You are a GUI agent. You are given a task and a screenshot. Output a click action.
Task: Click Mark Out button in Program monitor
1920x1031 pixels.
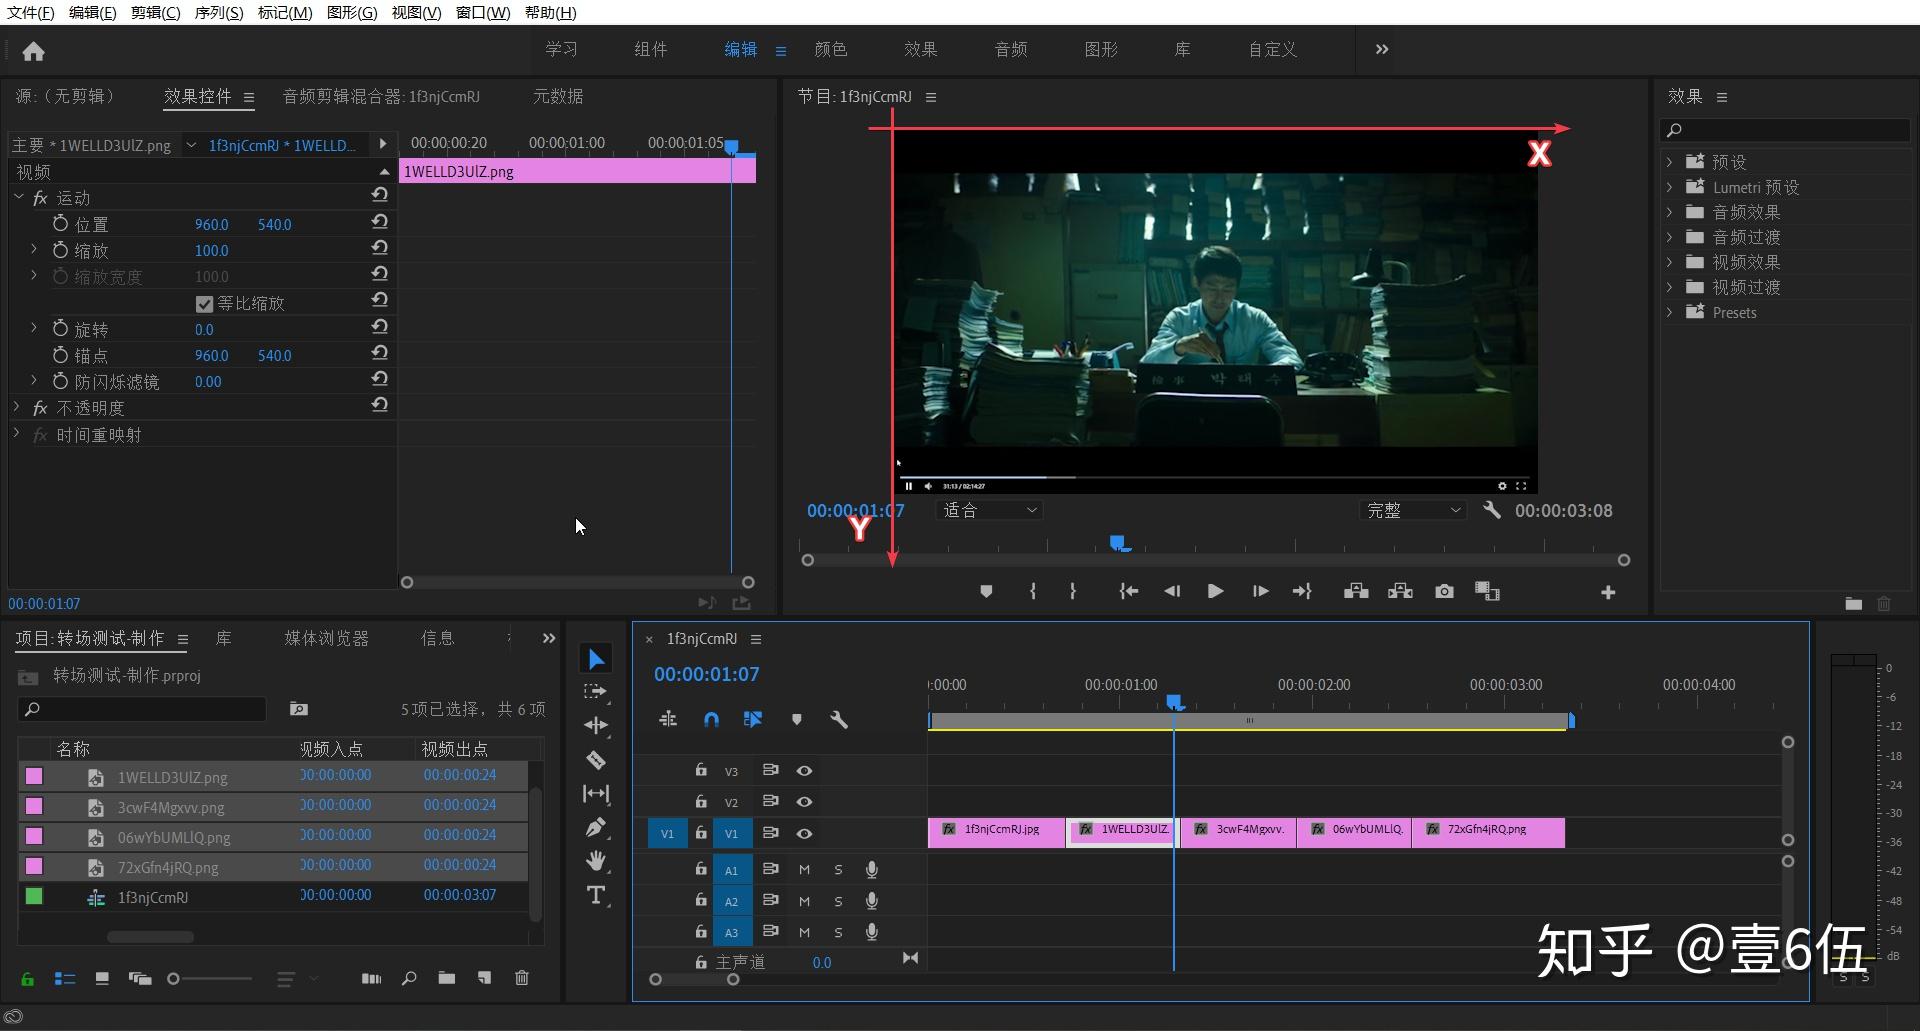[1073, 592]
